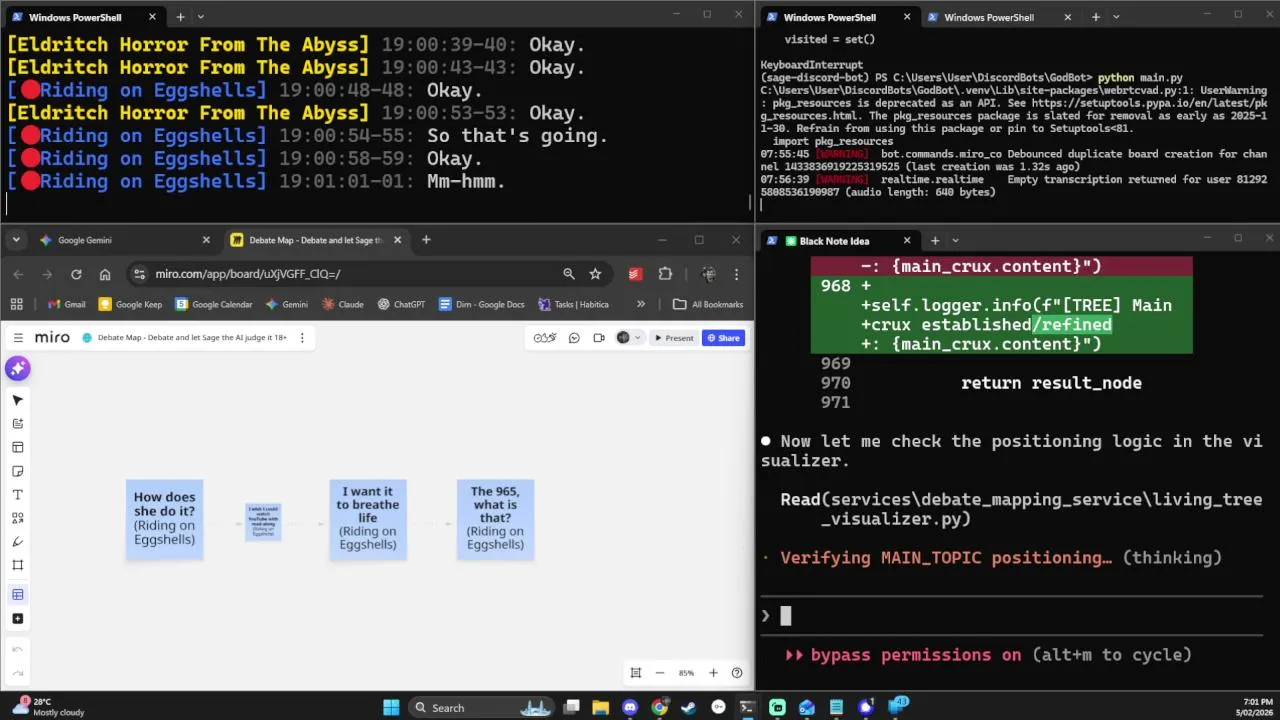Select the Black Note Idea terminal tab

[x=840, y=240]
